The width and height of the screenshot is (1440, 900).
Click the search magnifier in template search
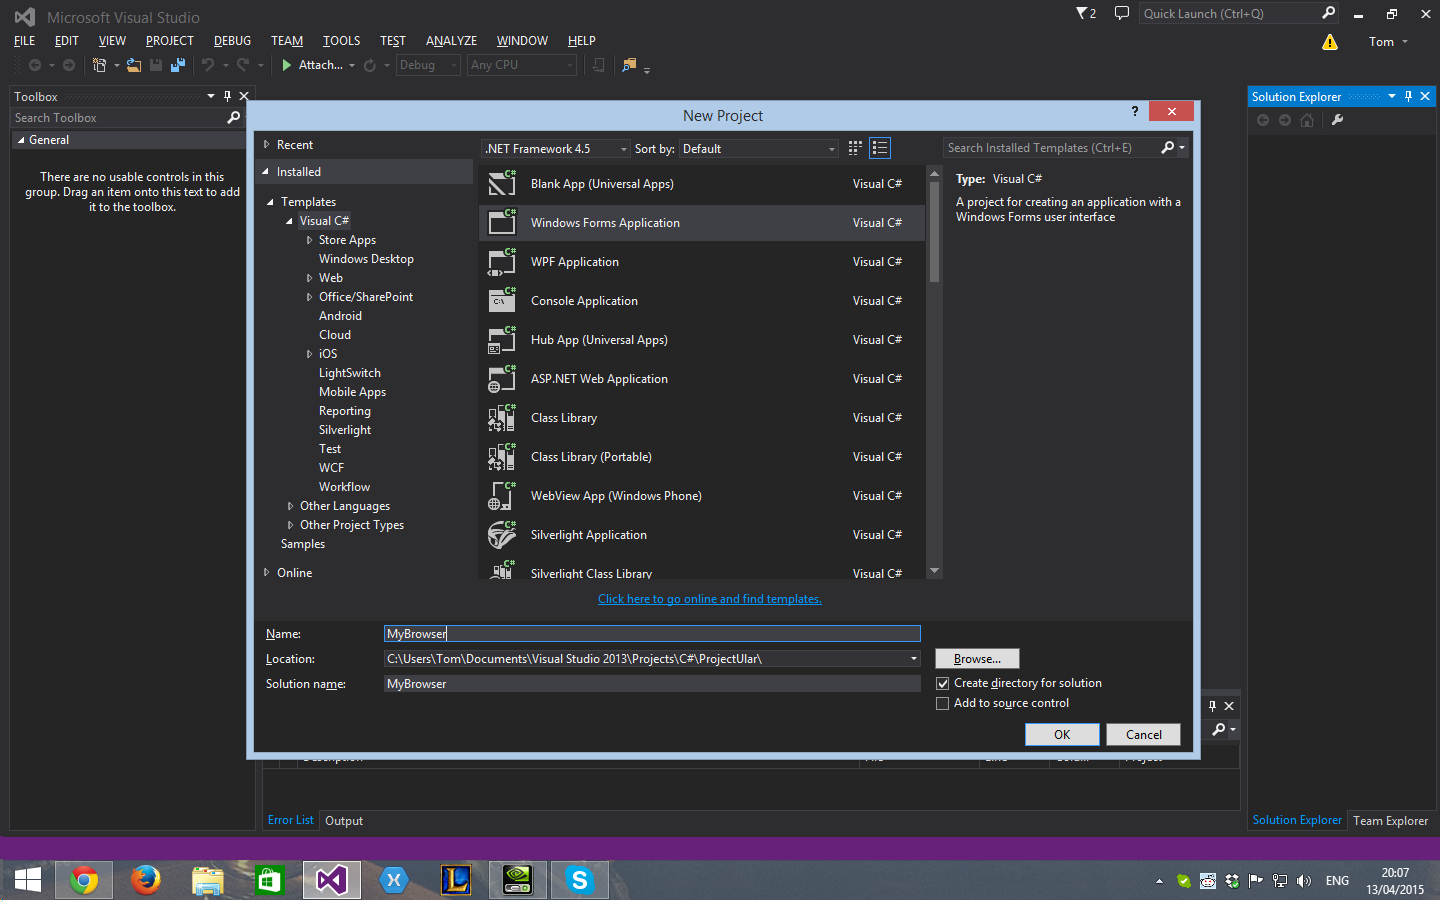pyautogui.click(x=1167, y=148)
